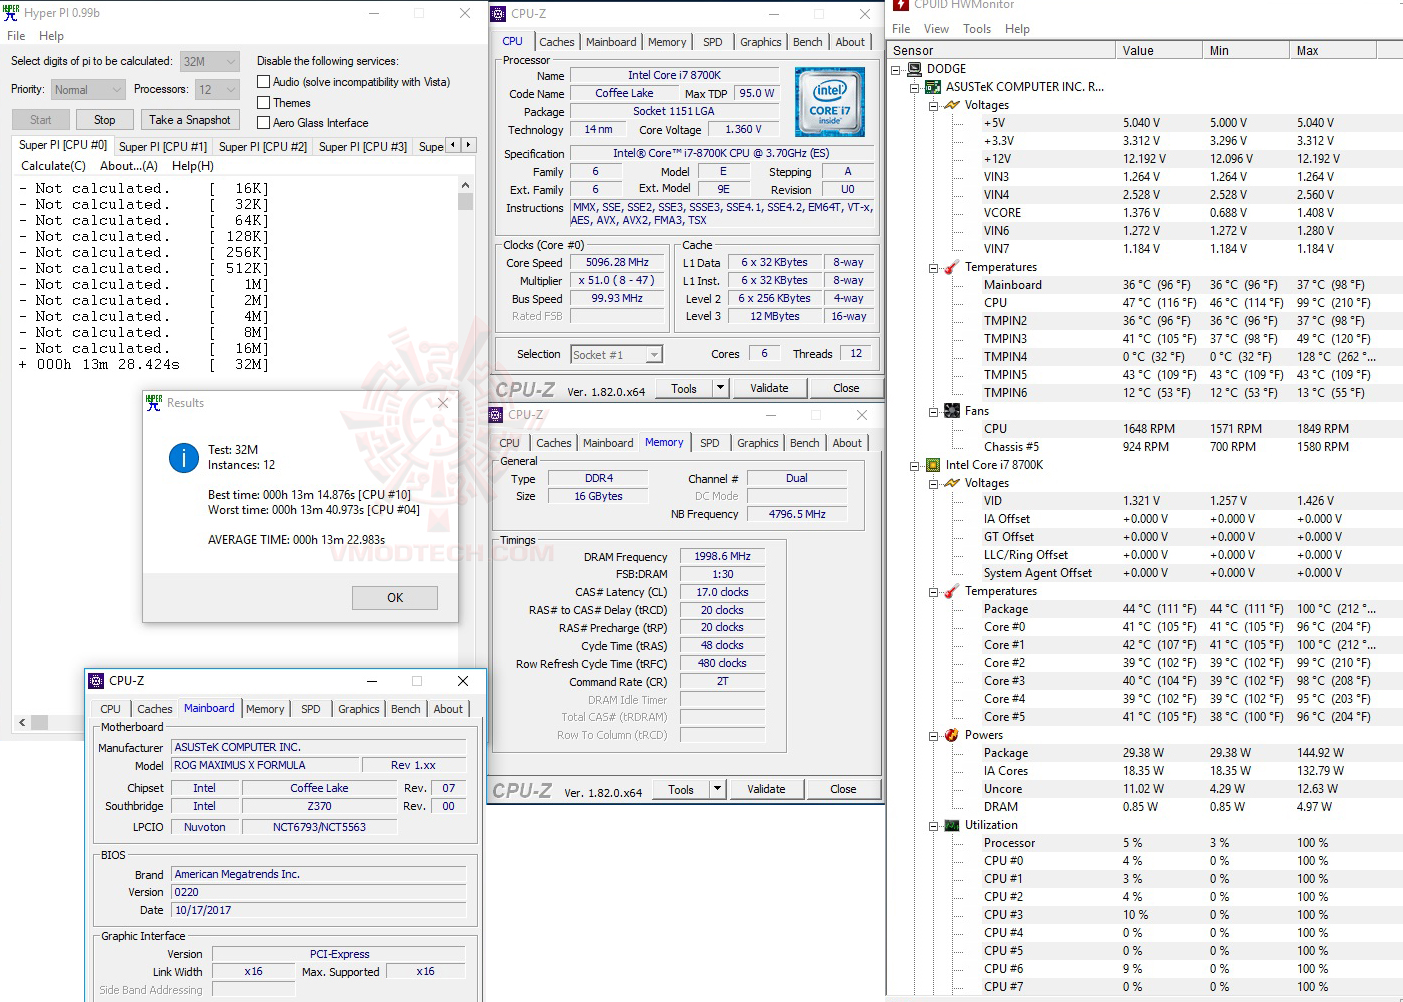1403x1002 pixels.
Task: Open the Tools menu in HWMonitor
Action: pyautogui.click(x=976, y=29)
